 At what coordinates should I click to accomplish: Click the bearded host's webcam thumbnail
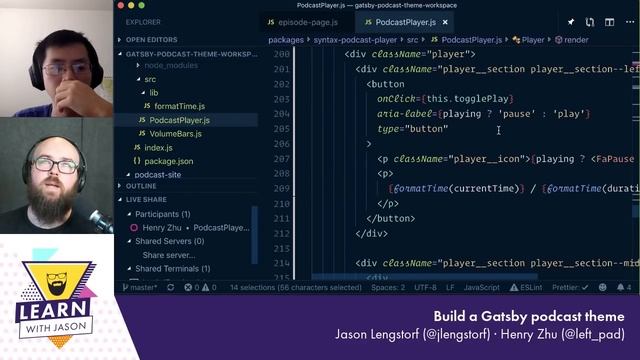click(56, 176)
